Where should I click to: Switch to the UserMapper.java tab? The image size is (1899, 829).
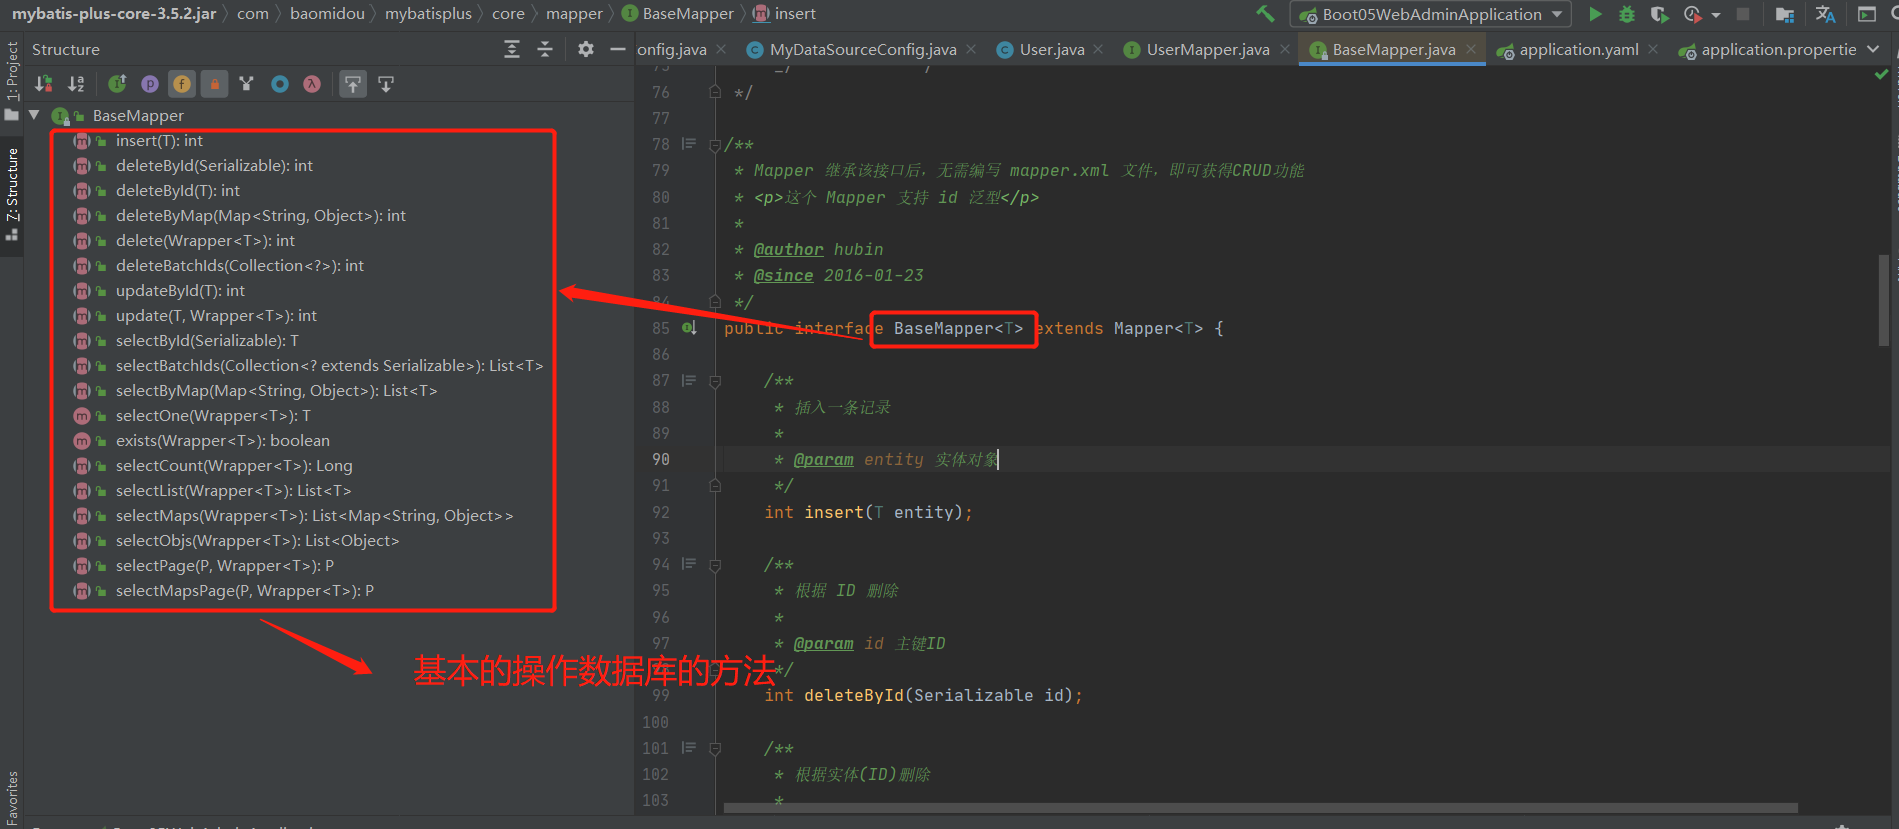click(x=1207, y=50)
